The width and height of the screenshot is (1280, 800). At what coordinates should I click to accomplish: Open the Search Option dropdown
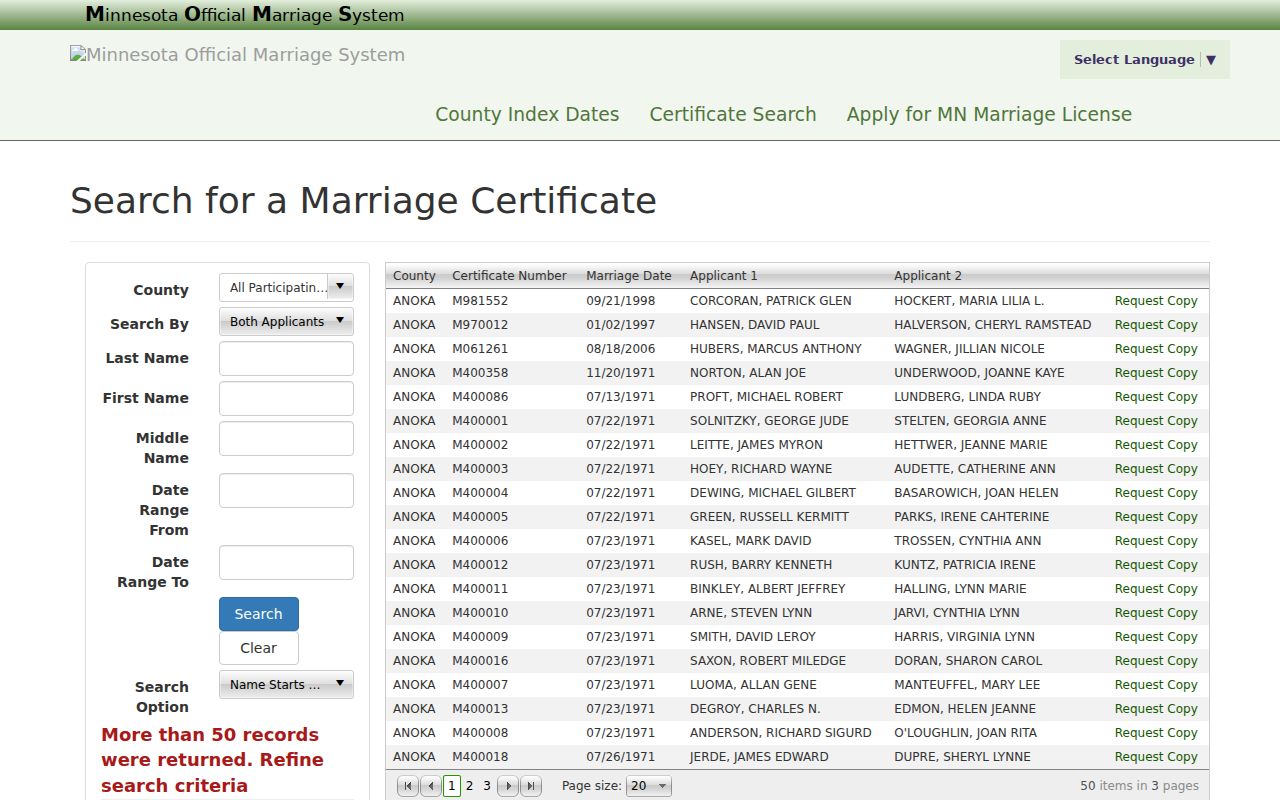coord(286,685)
